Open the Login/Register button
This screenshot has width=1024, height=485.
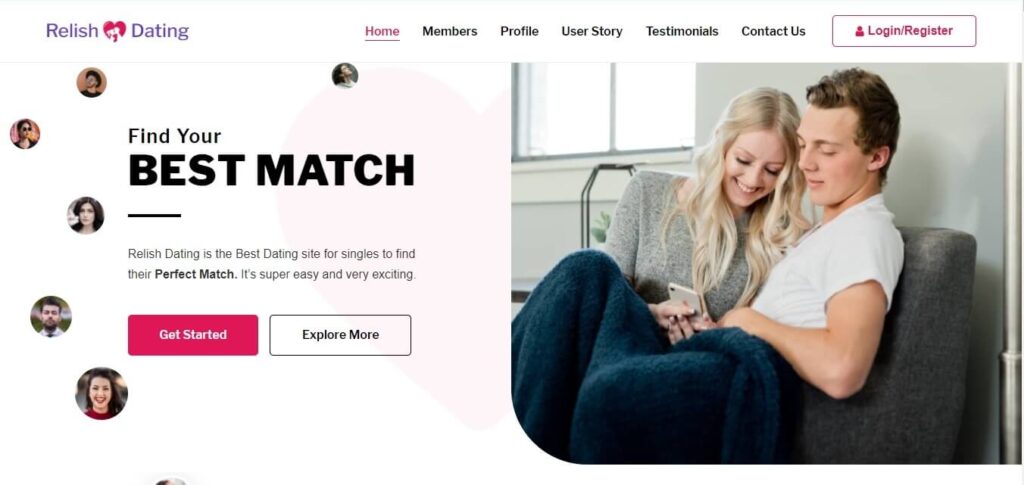[904, 31]
